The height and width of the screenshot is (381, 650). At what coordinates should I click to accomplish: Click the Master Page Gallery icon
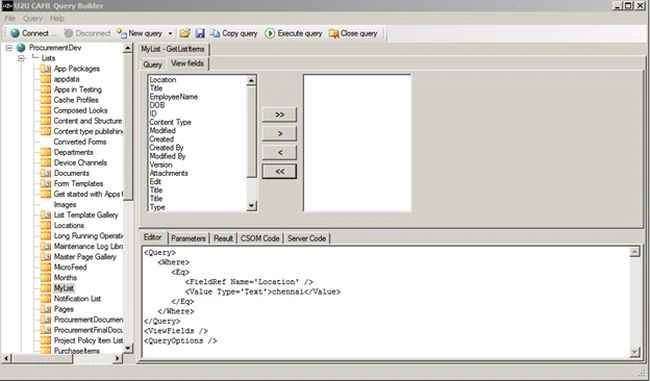[46, 257]
